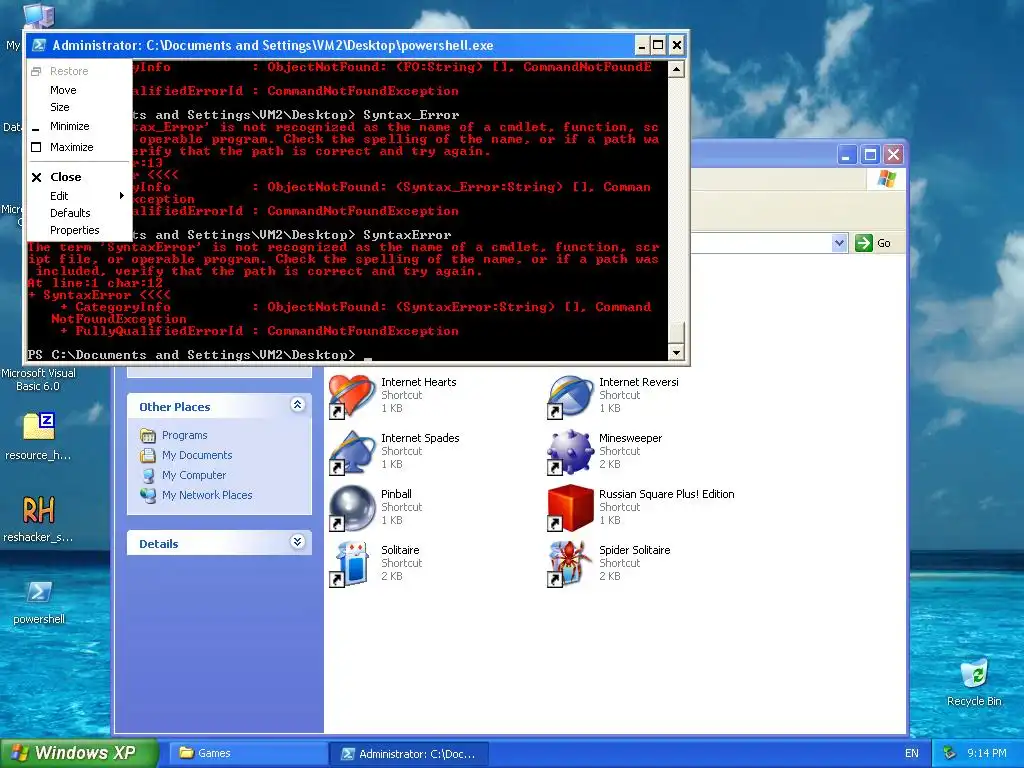Click PowerShell scrollbar up arrow
The image size is (1024, 768).
click(x=677, y=69)
